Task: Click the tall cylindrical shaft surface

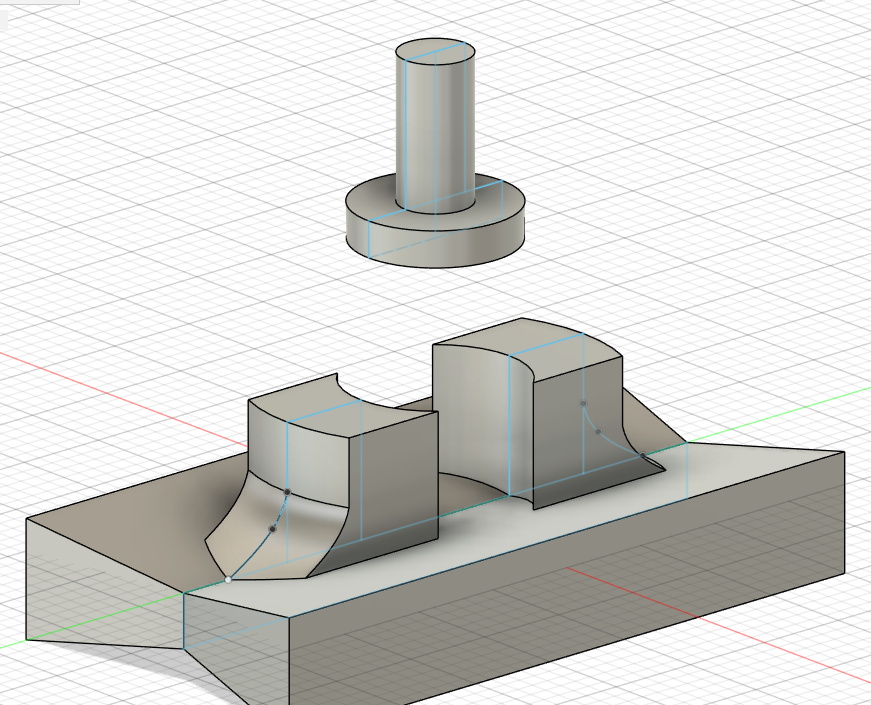Action: [418, 130]
